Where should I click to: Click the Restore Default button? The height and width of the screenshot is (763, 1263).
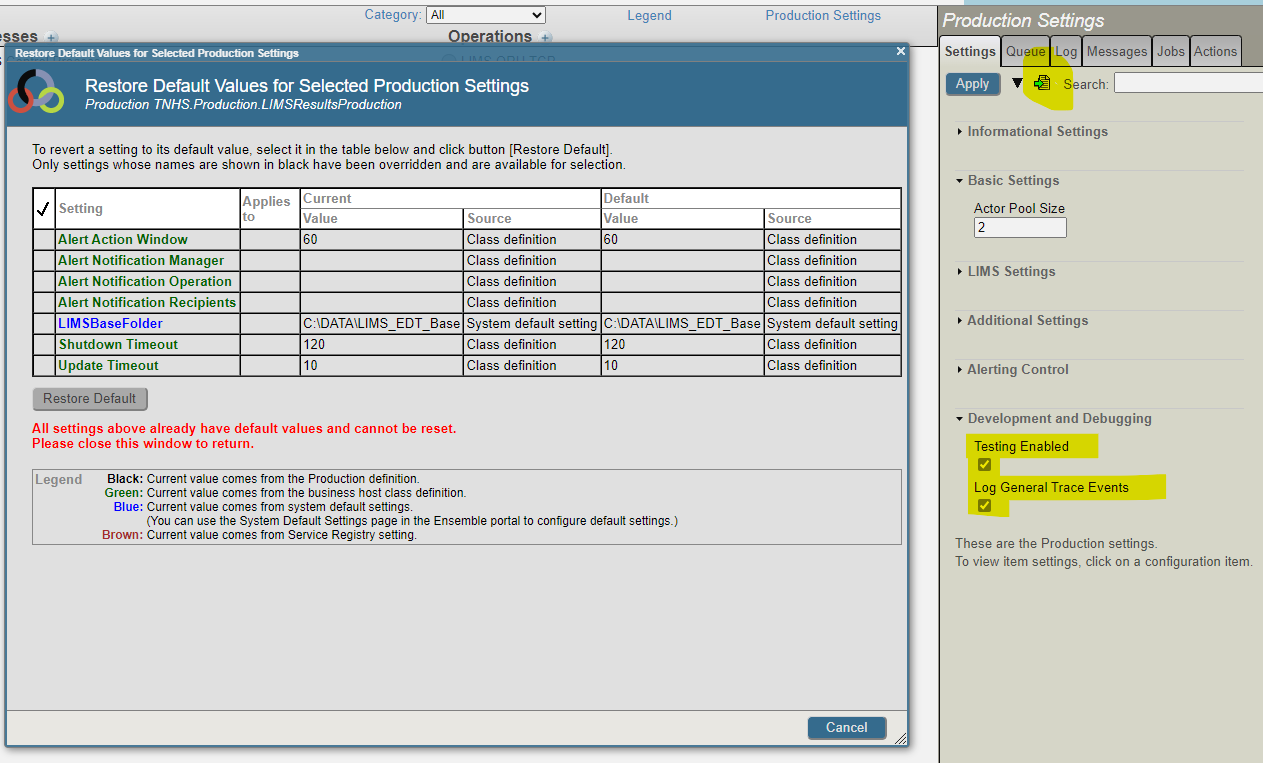(x=90, y=398)
